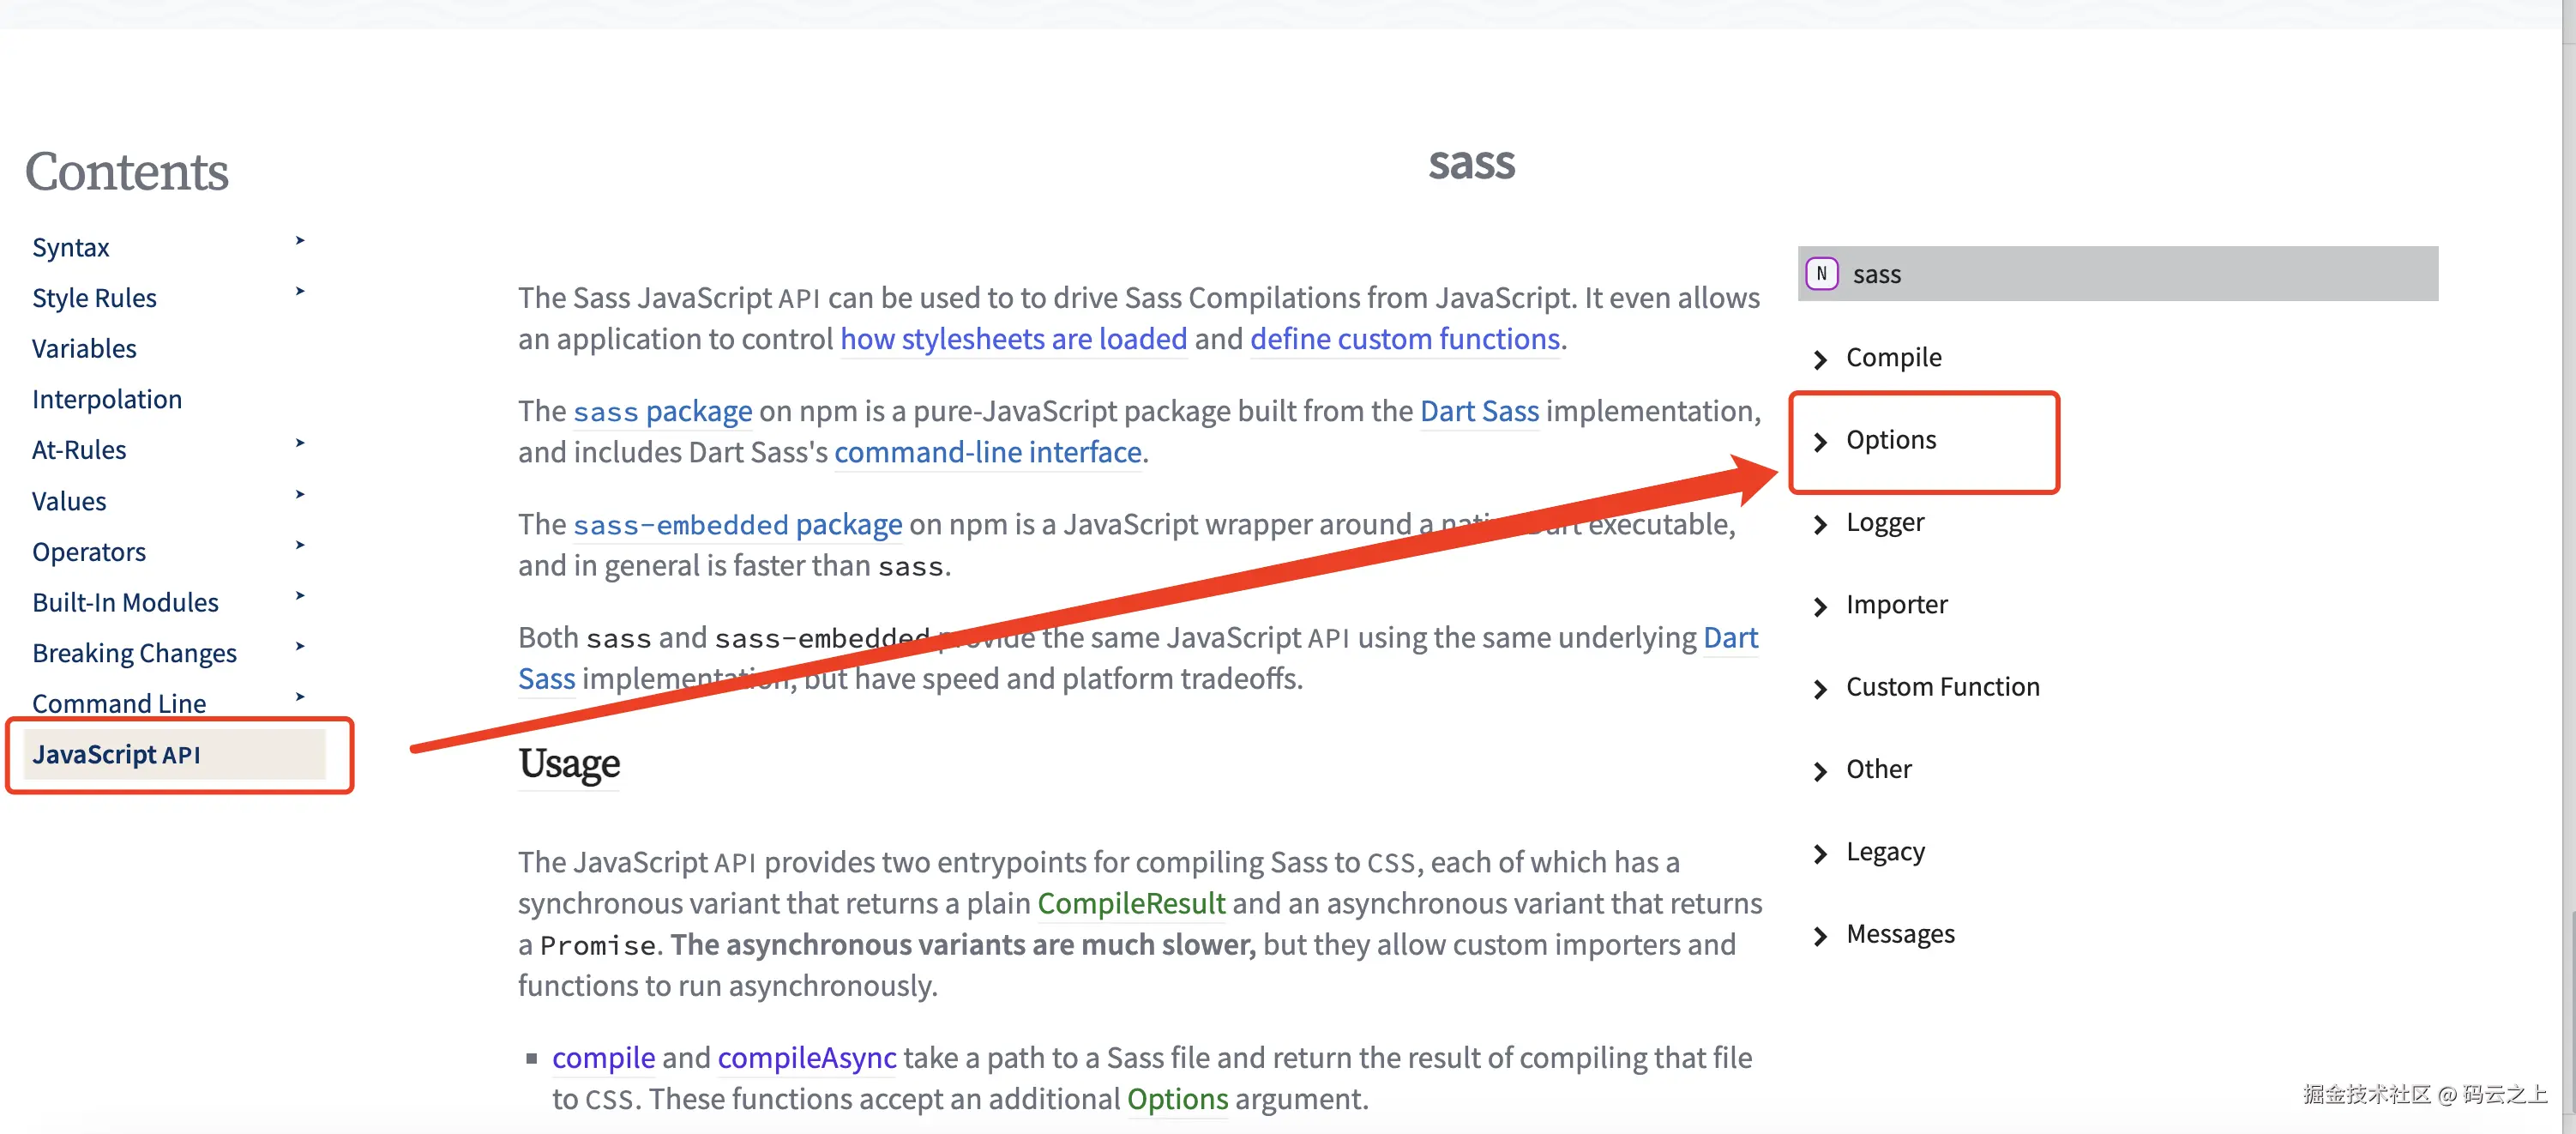Open the Variables contents entry
Viewport: 2576px width, 1134px height.
[x=84, y=349]
